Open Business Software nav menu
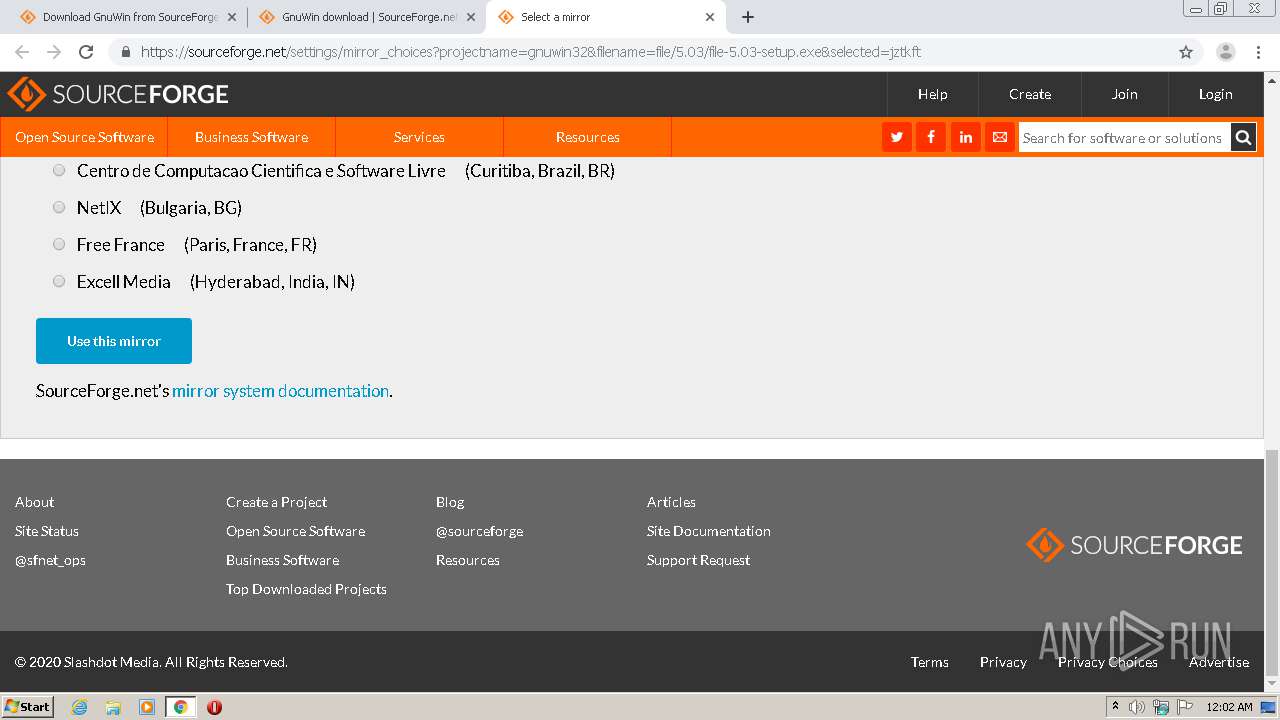Screen dimensions: 1280x720 (251, 137)
